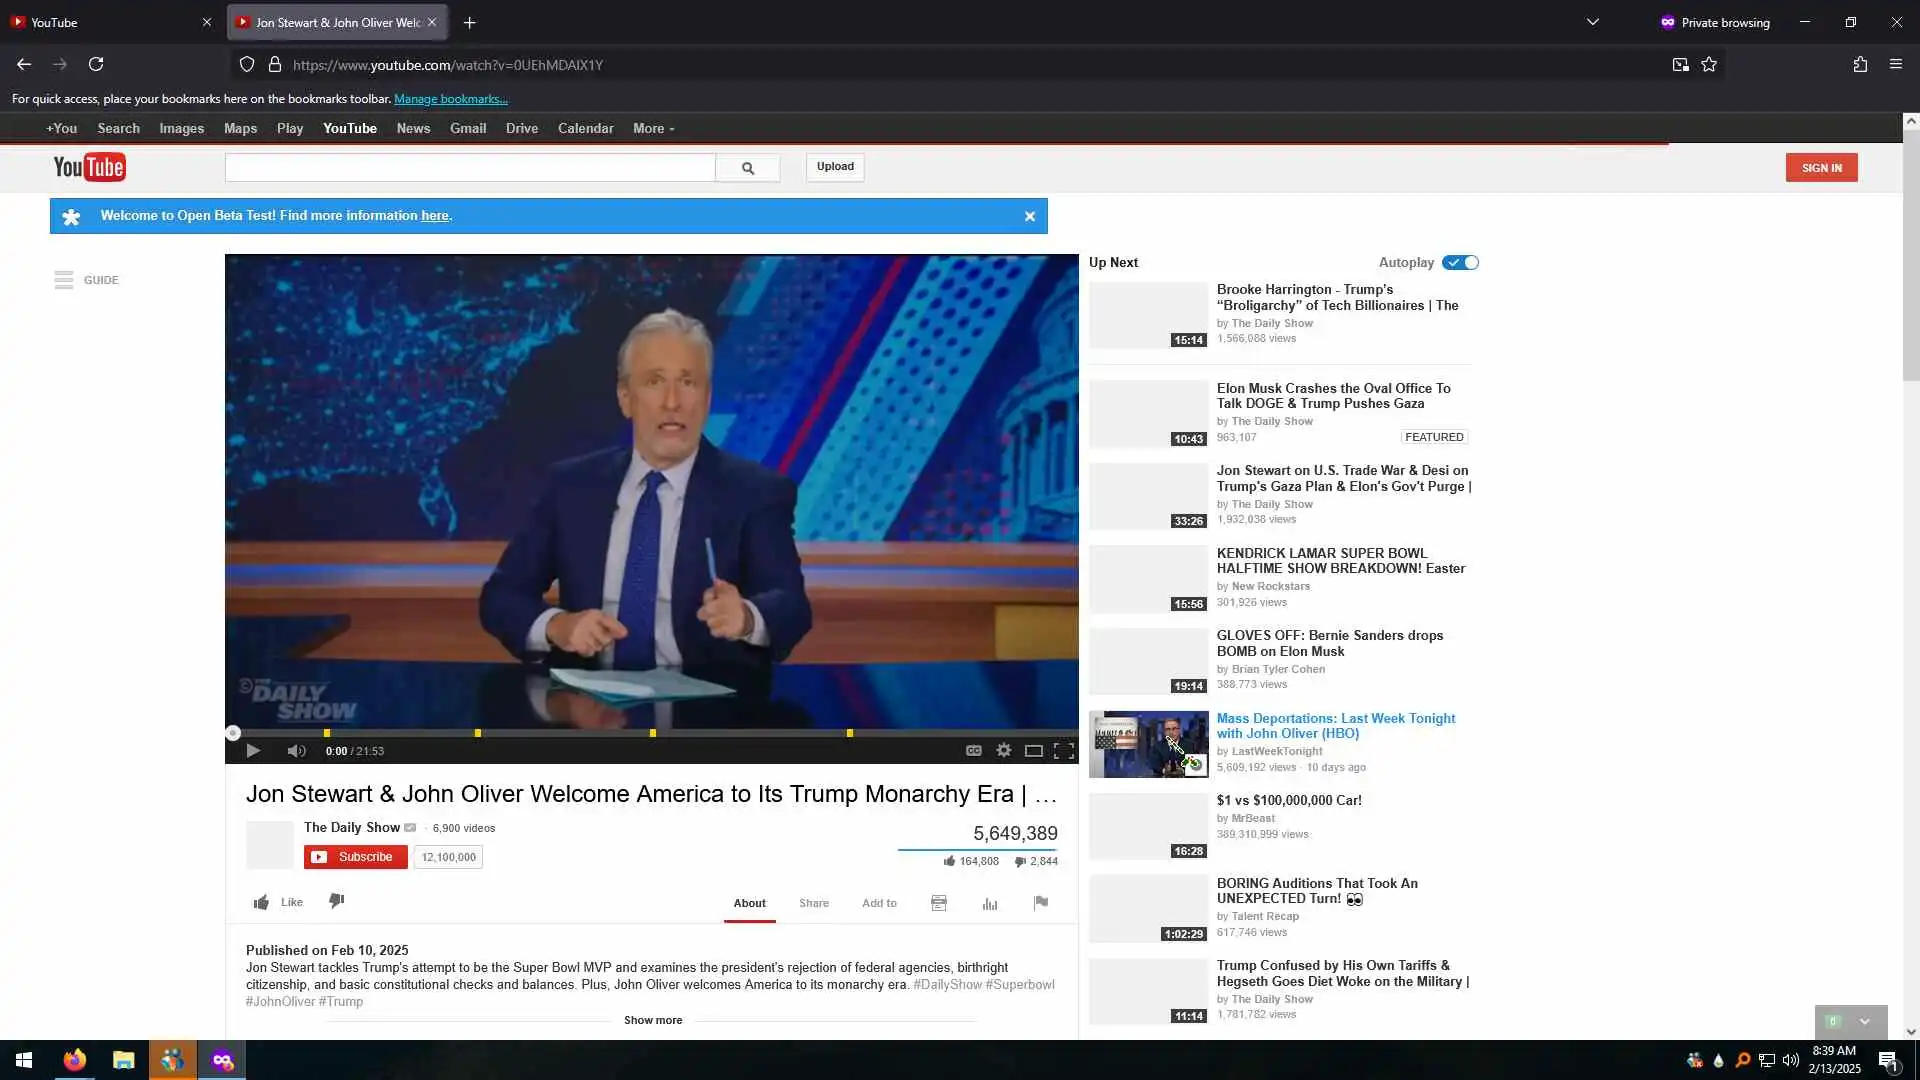Open the Add to tab
Viewport: 1920px width, 1080px height.
click(x=879, y=903)
